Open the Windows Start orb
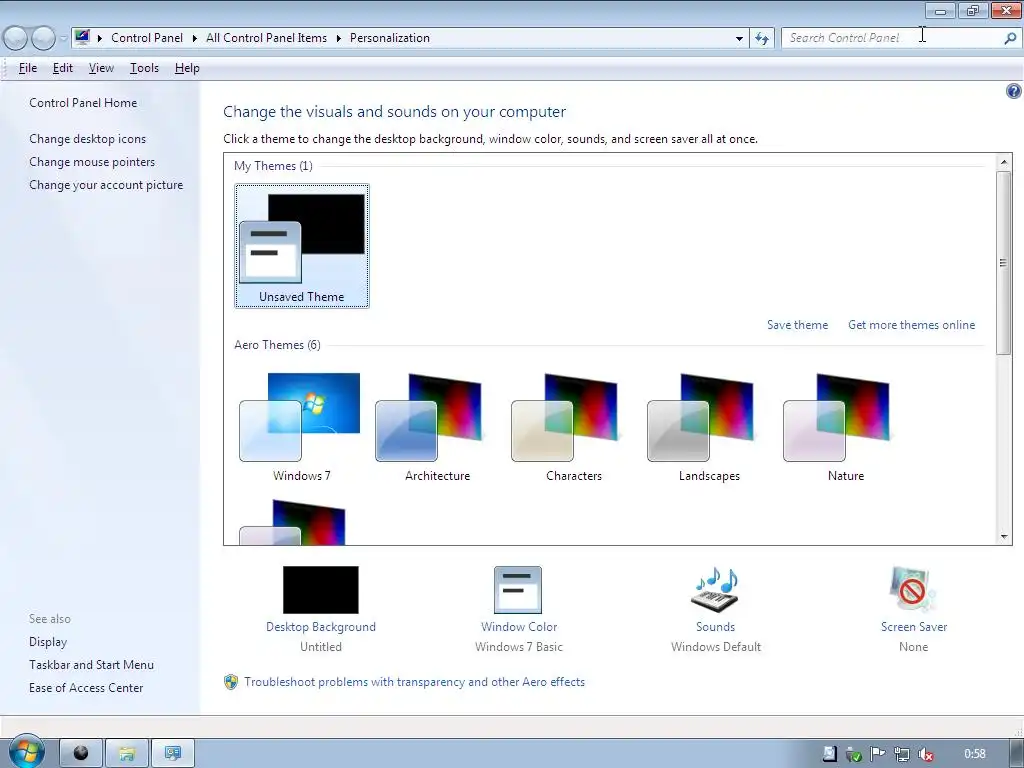Viewport: 1024px width, 768px height. [25, 752]
